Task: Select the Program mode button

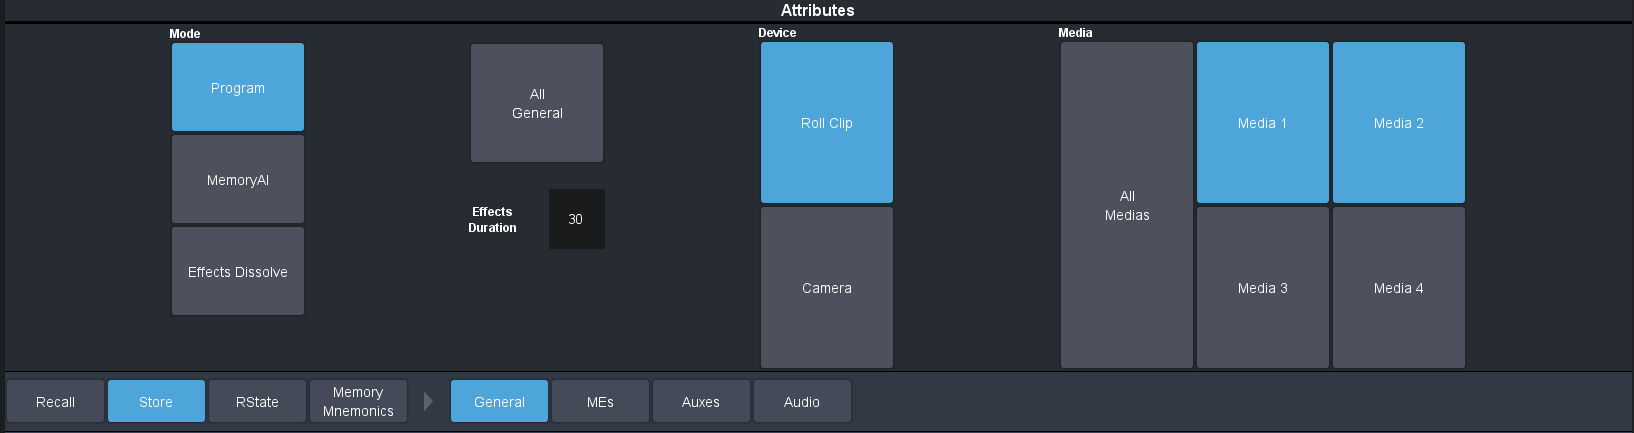Action: tap(238, 87)
